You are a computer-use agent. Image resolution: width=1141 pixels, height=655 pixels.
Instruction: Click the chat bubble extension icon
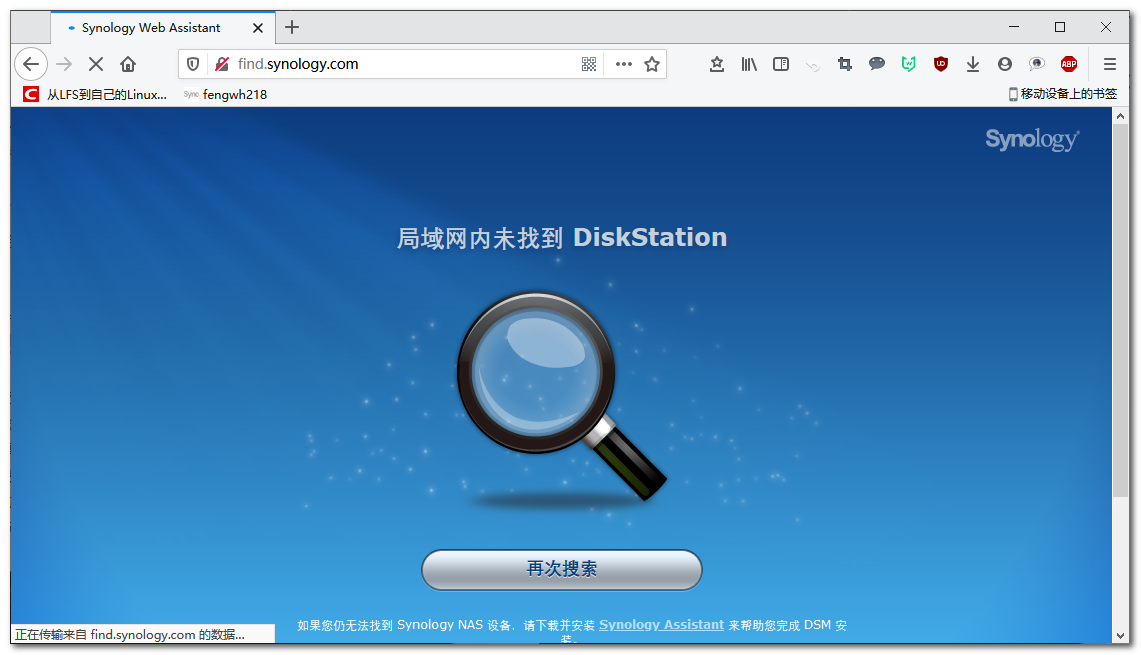click(877, 64)
